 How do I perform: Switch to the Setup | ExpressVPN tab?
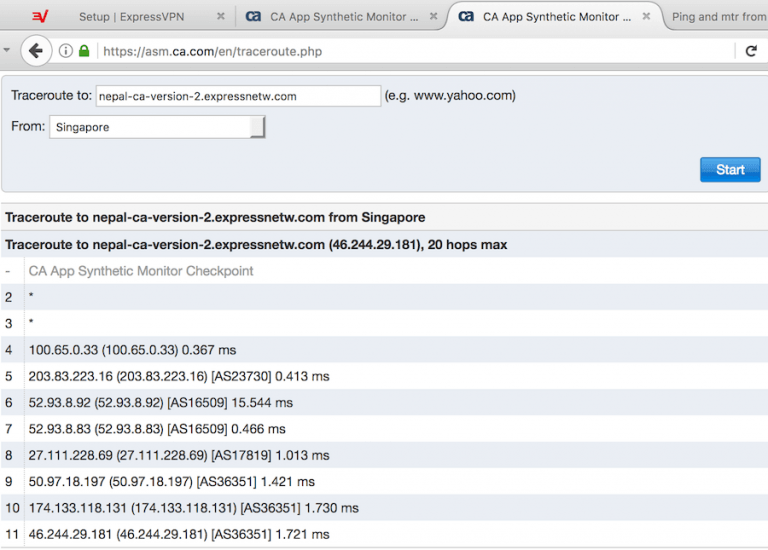(131, 17)
